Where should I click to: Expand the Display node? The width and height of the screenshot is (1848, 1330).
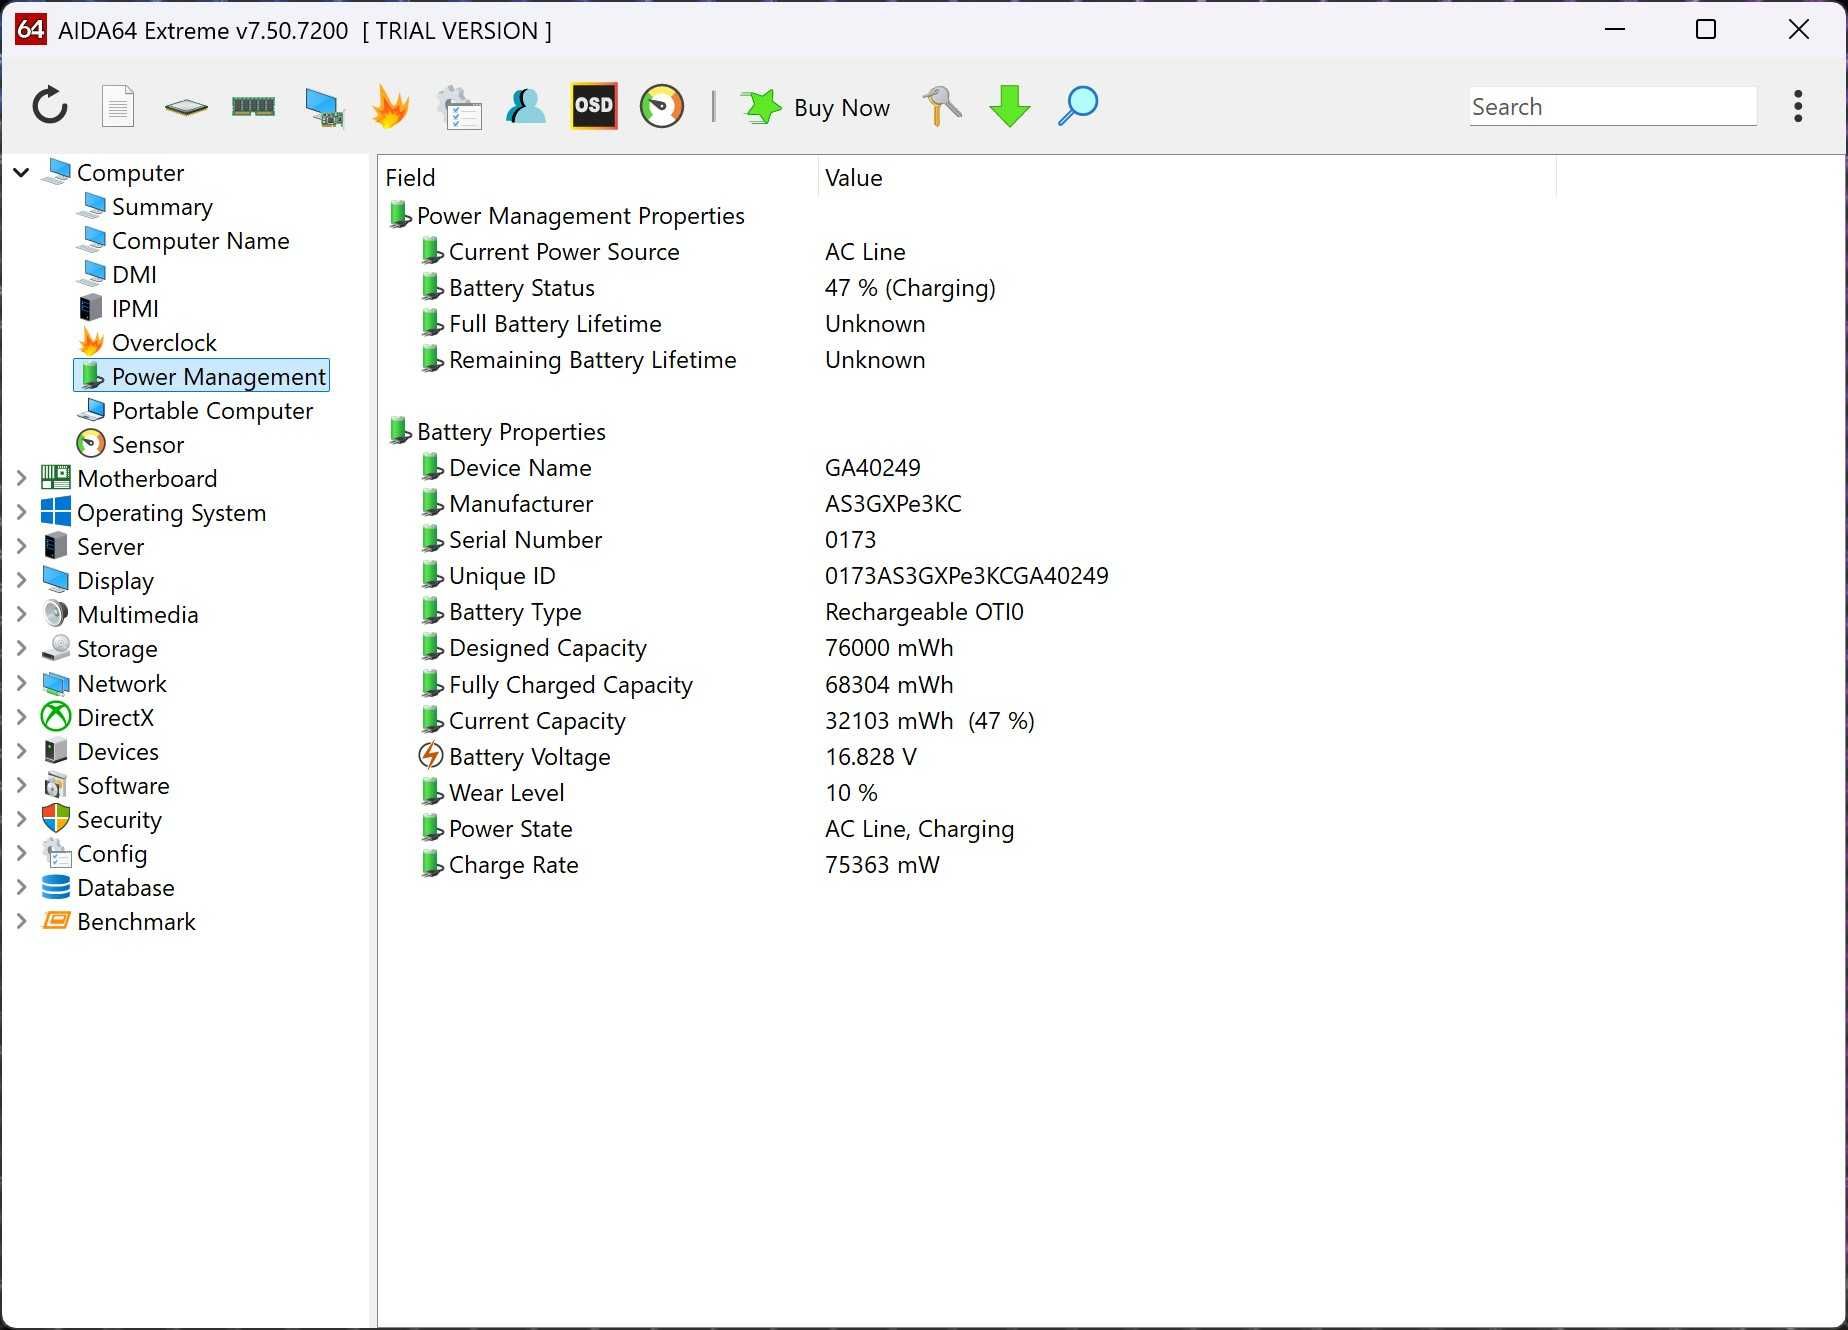(21, 580)
